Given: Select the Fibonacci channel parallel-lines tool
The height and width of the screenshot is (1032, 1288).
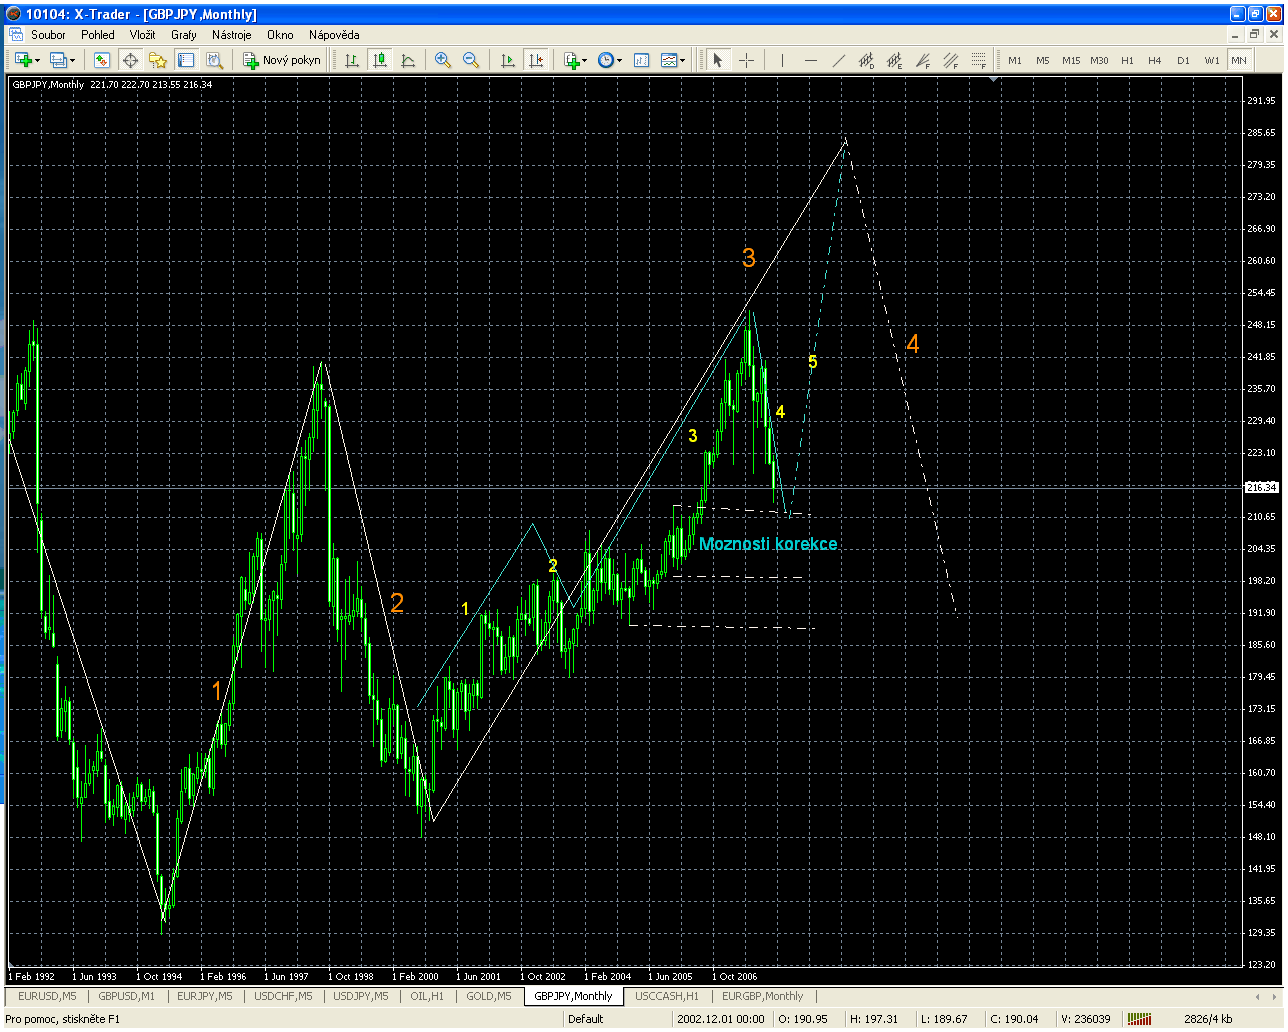Looking at the screenshot, I should [x=950, y=60].
